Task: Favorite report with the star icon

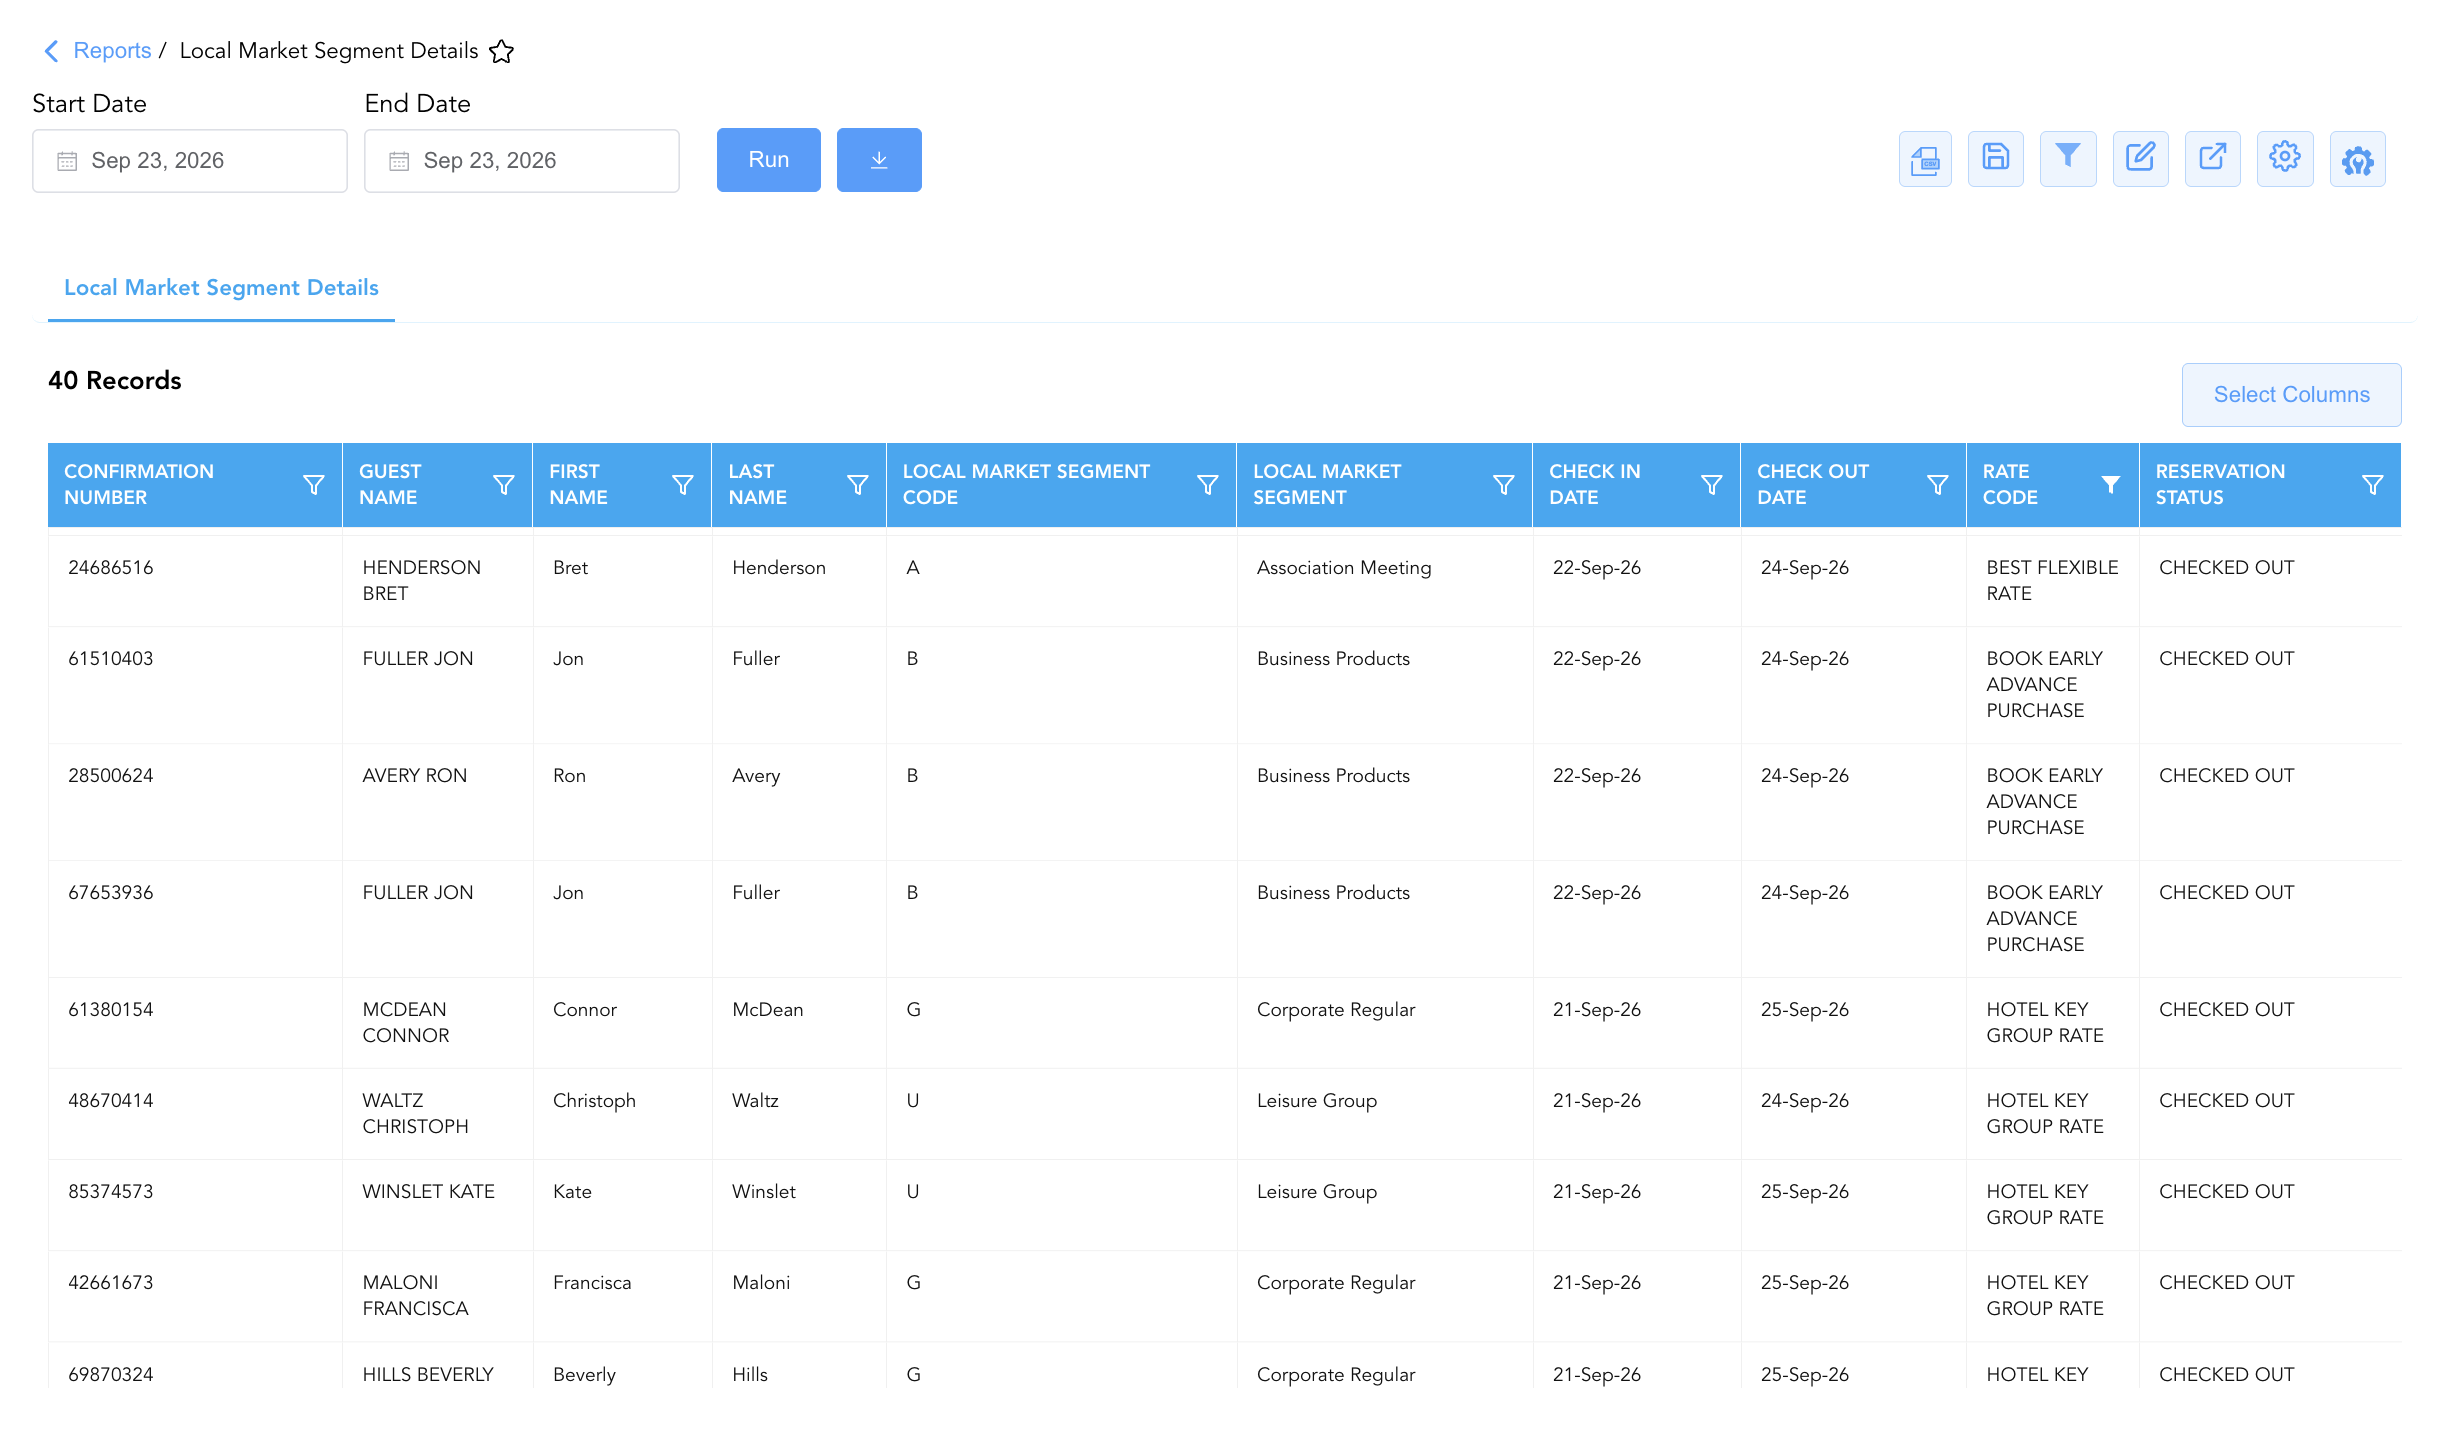Action: coord(502,51)
